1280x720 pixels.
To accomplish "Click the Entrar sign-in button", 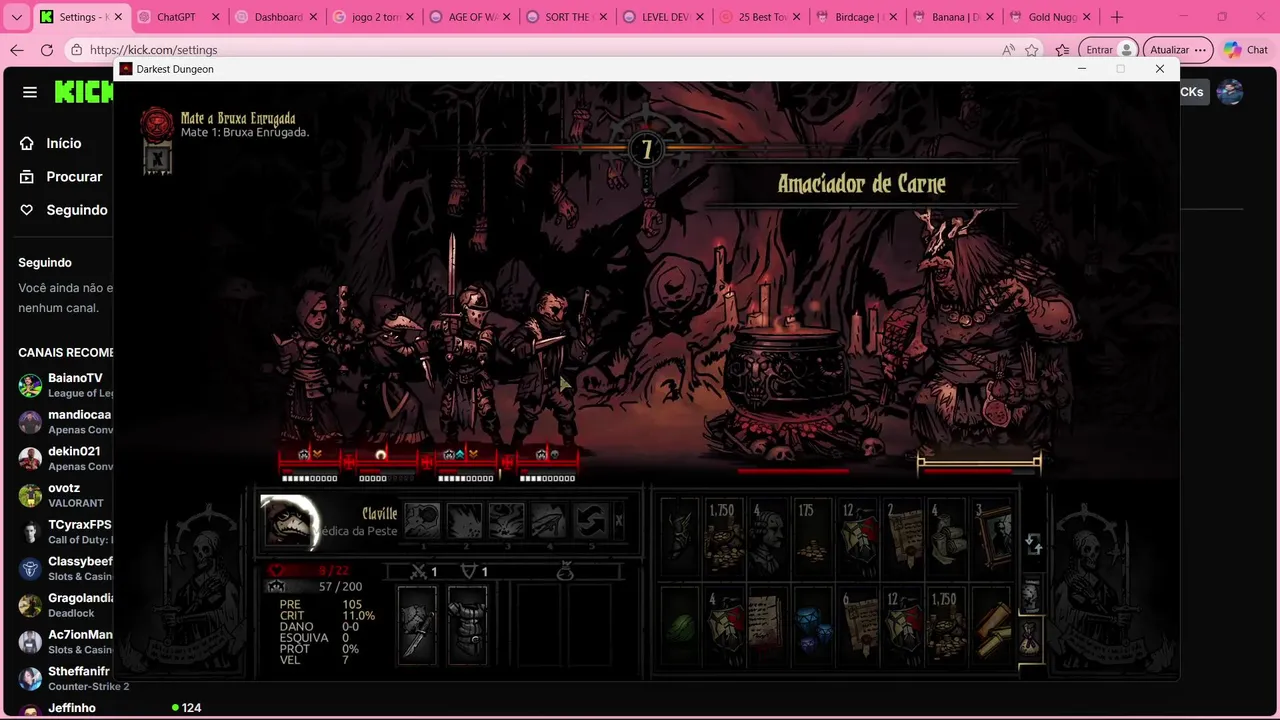I will tap(1110, 50).
